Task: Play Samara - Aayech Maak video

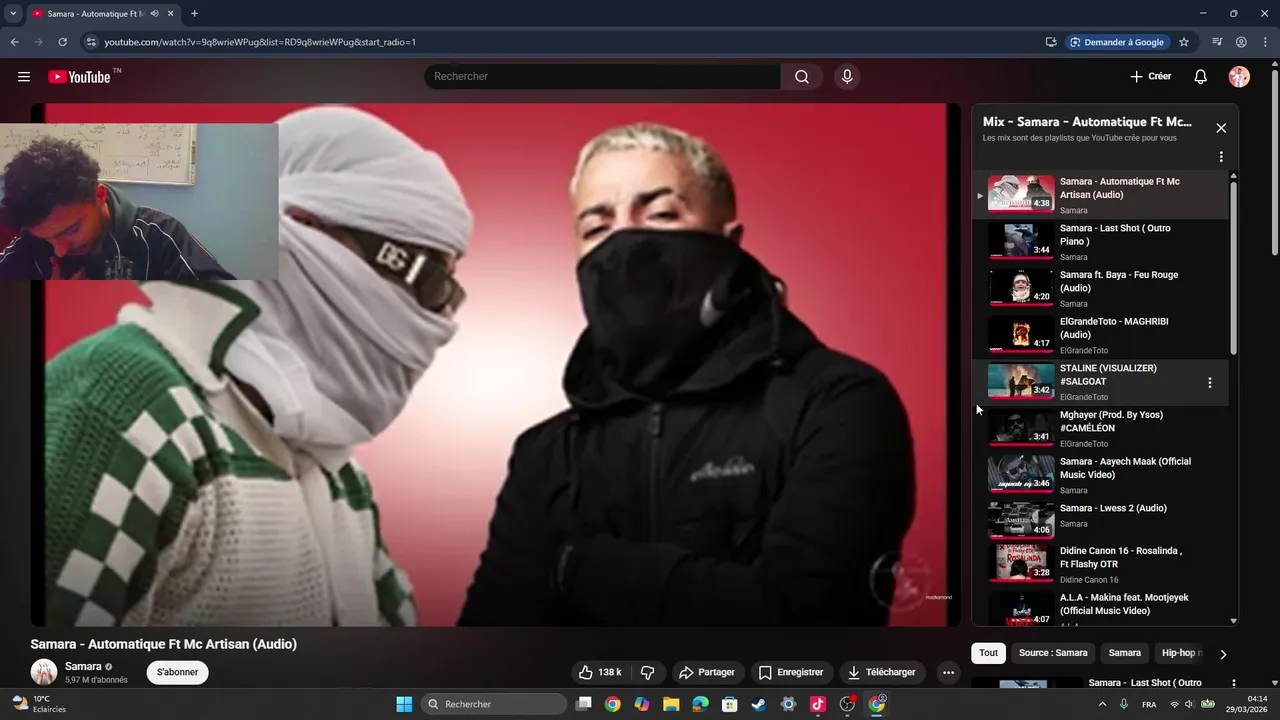Action: (x=1100, y=476)
